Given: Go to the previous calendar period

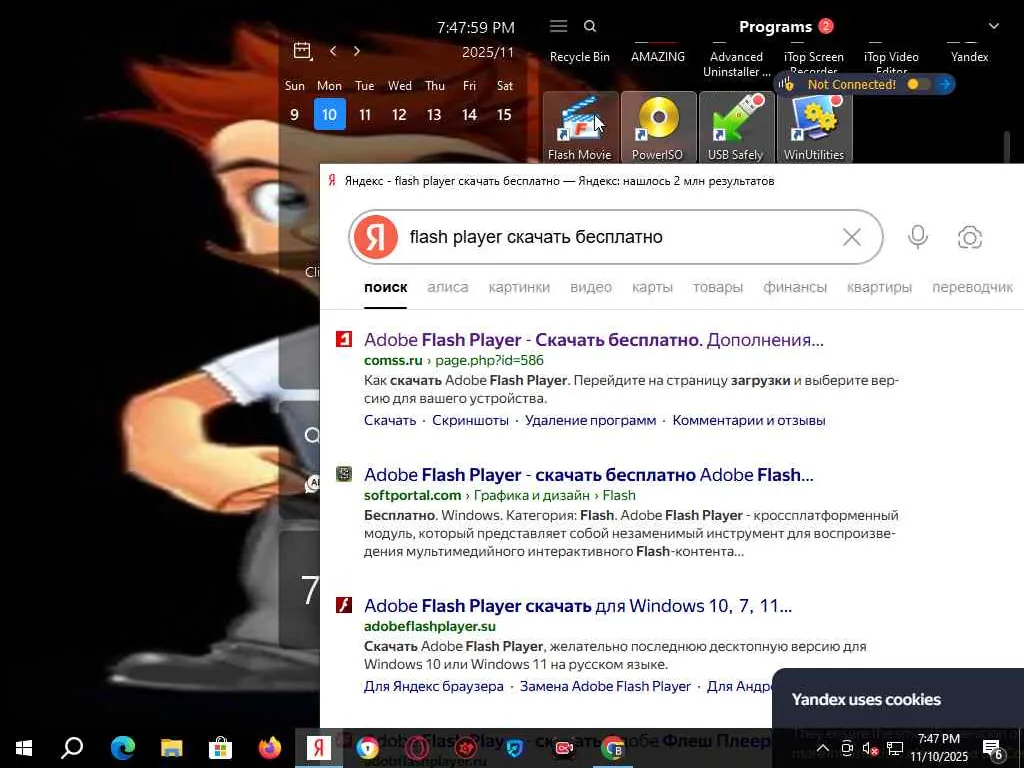Looking at the screenshot, I should (333, 51).
